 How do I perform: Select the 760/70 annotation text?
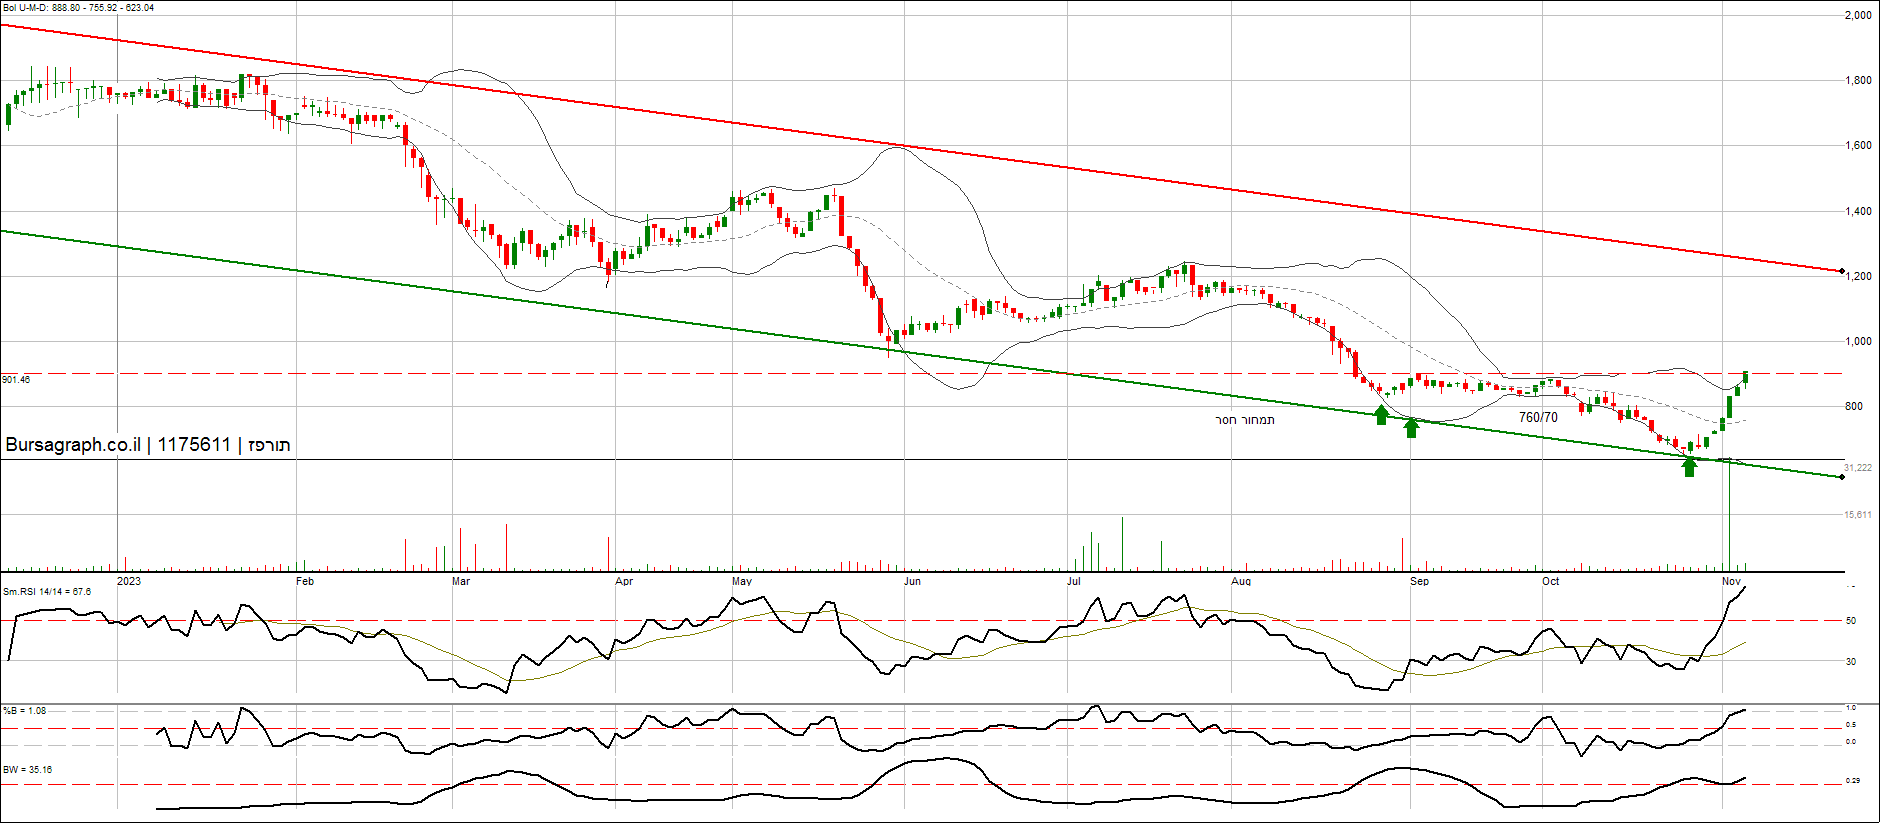coord(1538,417)
